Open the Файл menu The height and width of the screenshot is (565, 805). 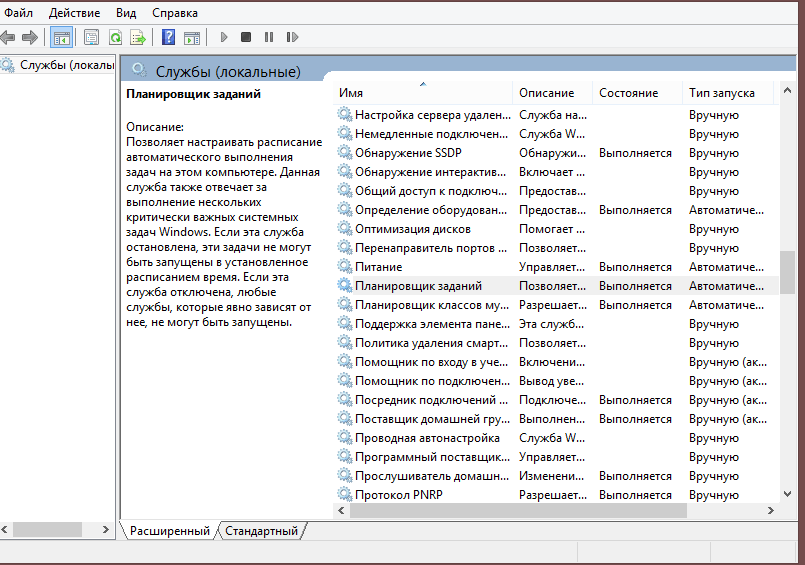point(18,13)
